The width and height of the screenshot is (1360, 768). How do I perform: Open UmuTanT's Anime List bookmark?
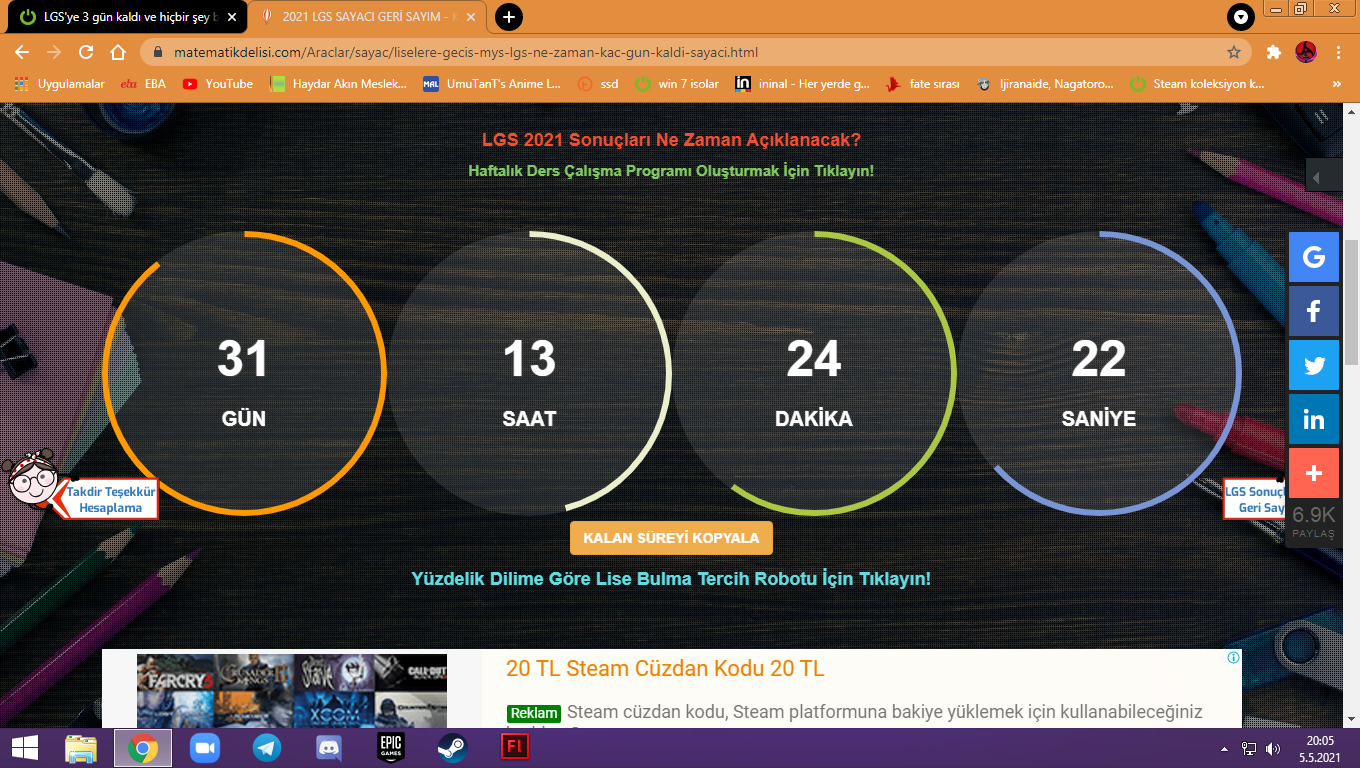click(x=492, y=84)
